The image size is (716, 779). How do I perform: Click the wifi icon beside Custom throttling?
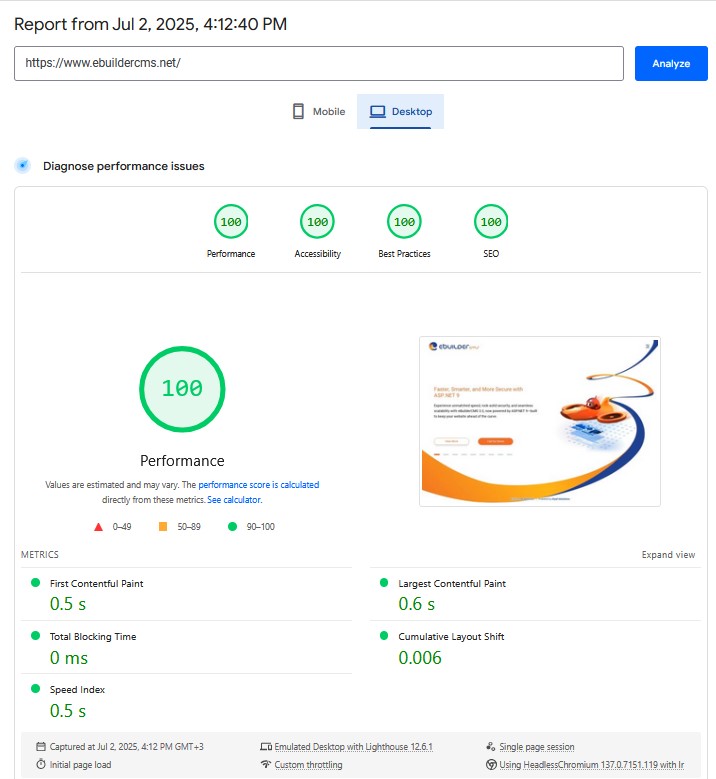(265, 765)
